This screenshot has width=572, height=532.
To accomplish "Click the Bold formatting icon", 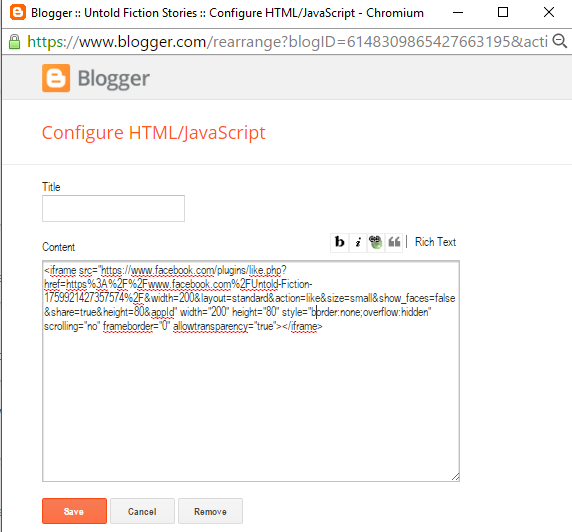I will tap(340, 242).
